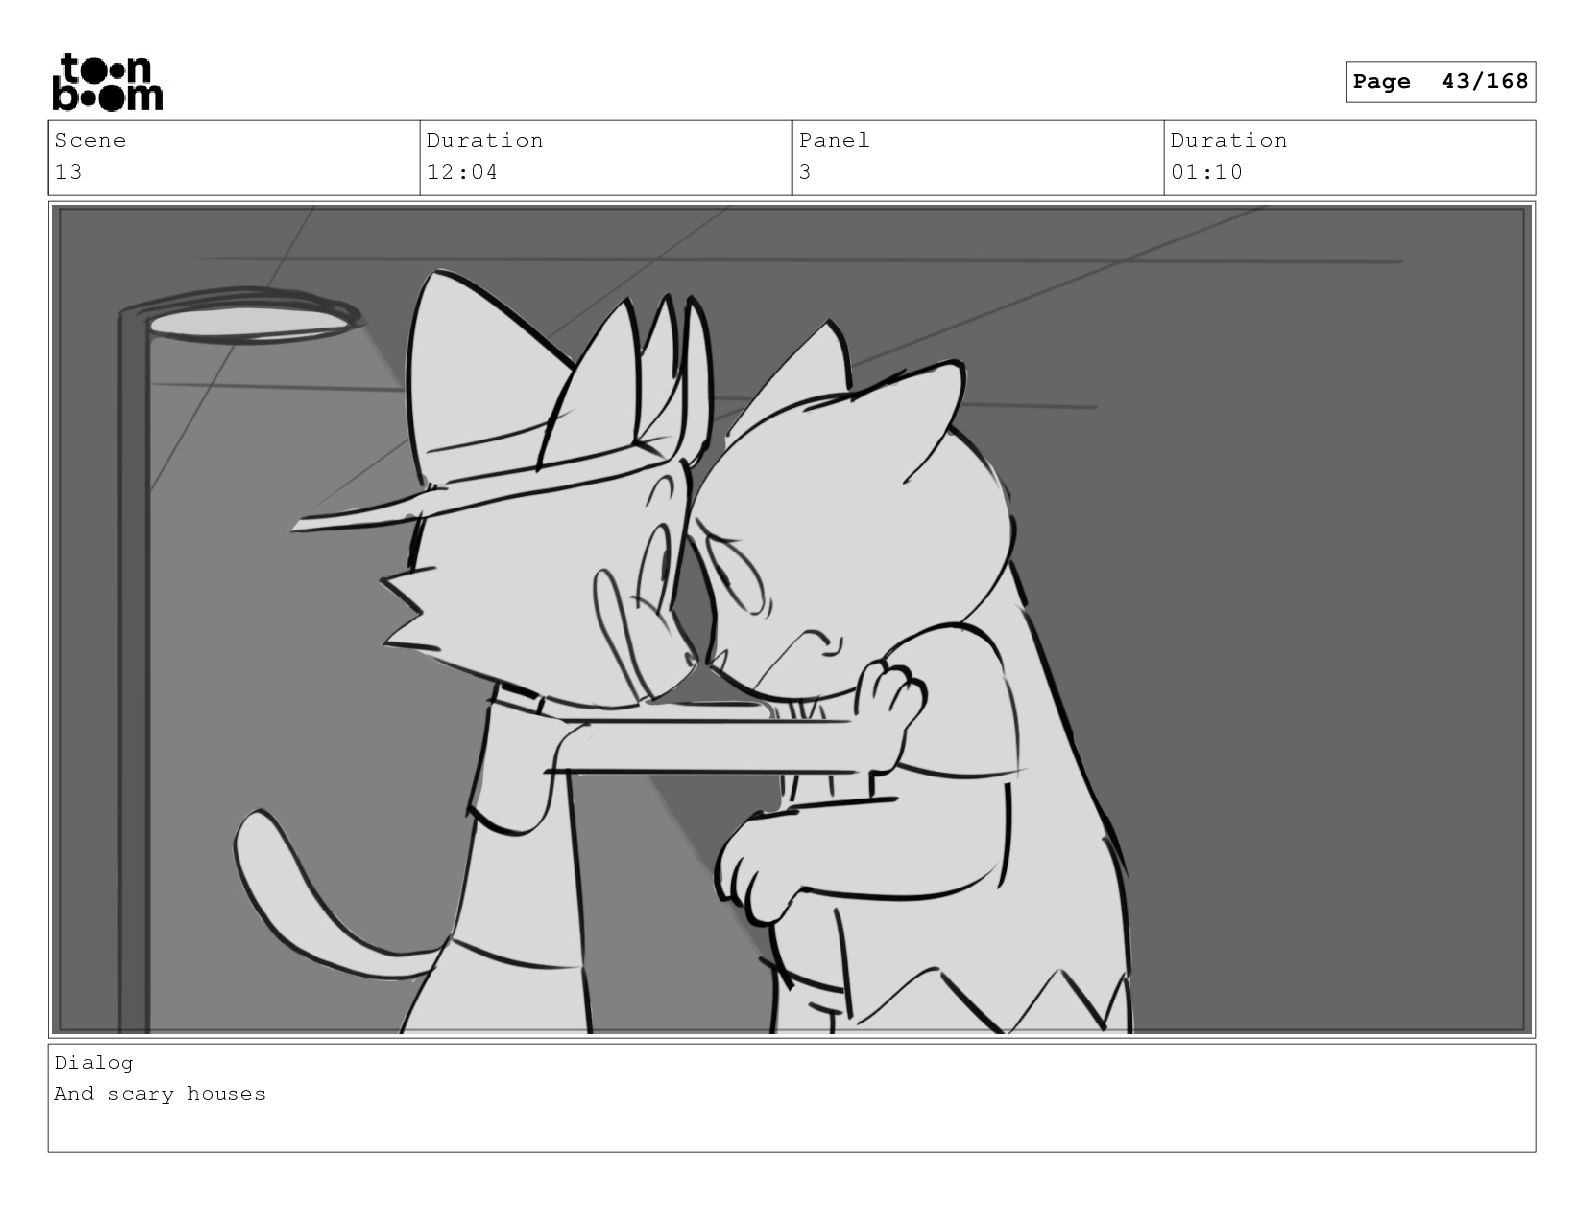Click the Dialog label
The width and height of the screenshot is (1584, 1224).
(x=94, y=1063)
